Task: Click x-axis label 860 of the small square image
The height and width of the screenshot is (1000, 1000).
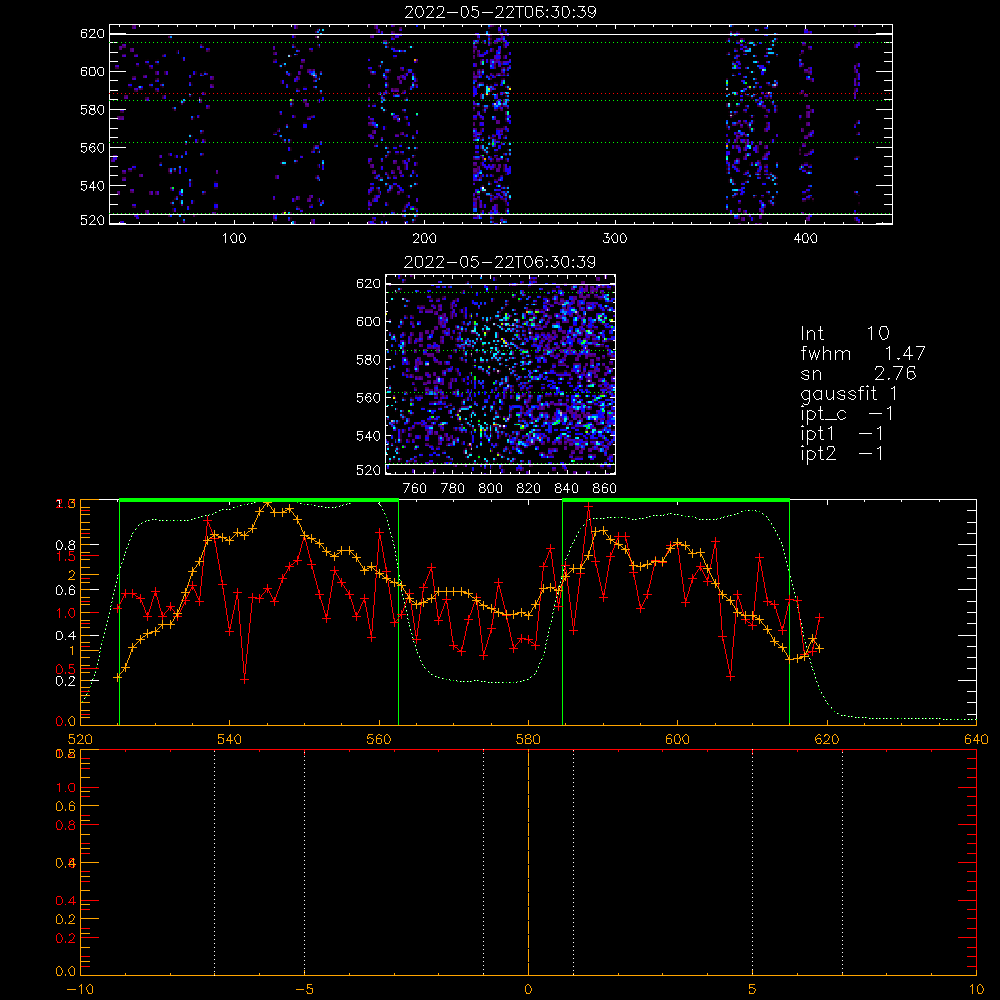Action: [605, 489]
